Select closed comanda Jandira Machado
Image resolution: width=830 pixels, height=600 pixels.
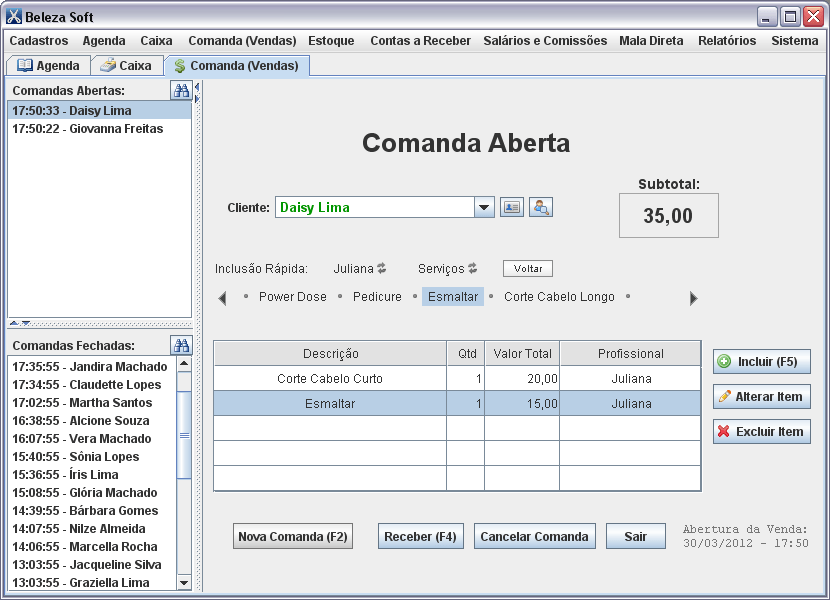click(x=92, y=366)
